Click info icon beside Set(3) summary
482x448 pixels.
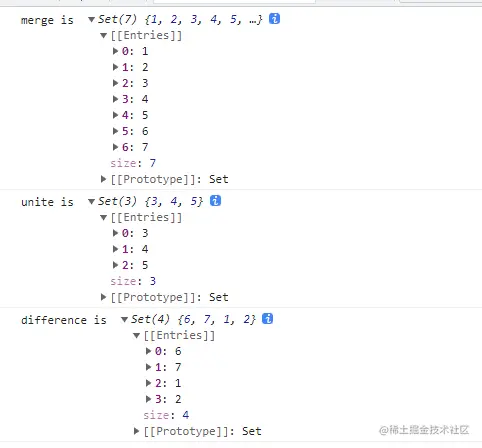tap(215, 201)
